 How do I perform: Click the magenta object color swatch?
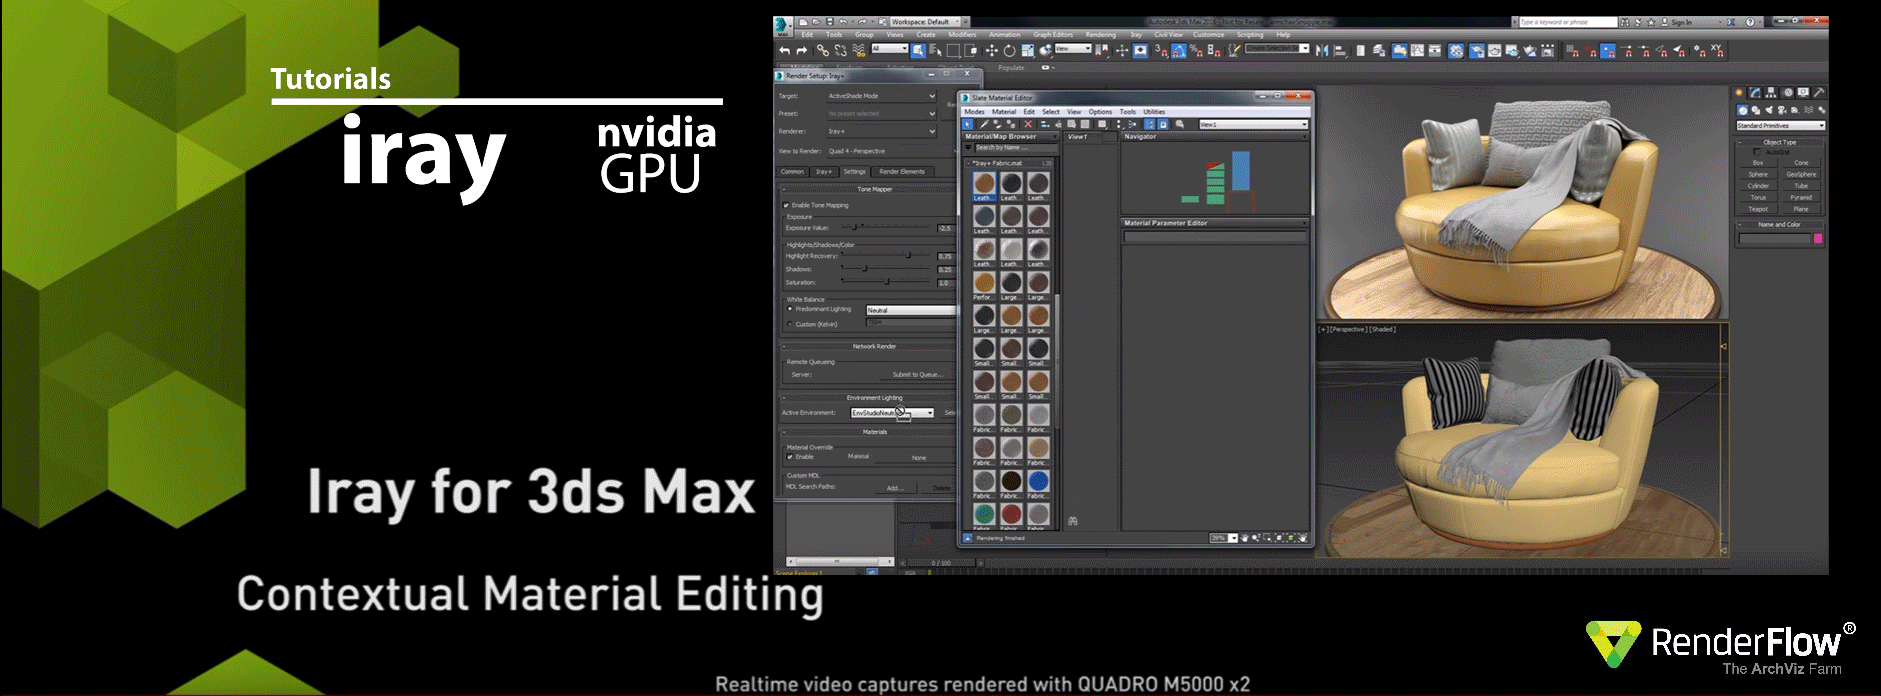tap(1818, 238)
